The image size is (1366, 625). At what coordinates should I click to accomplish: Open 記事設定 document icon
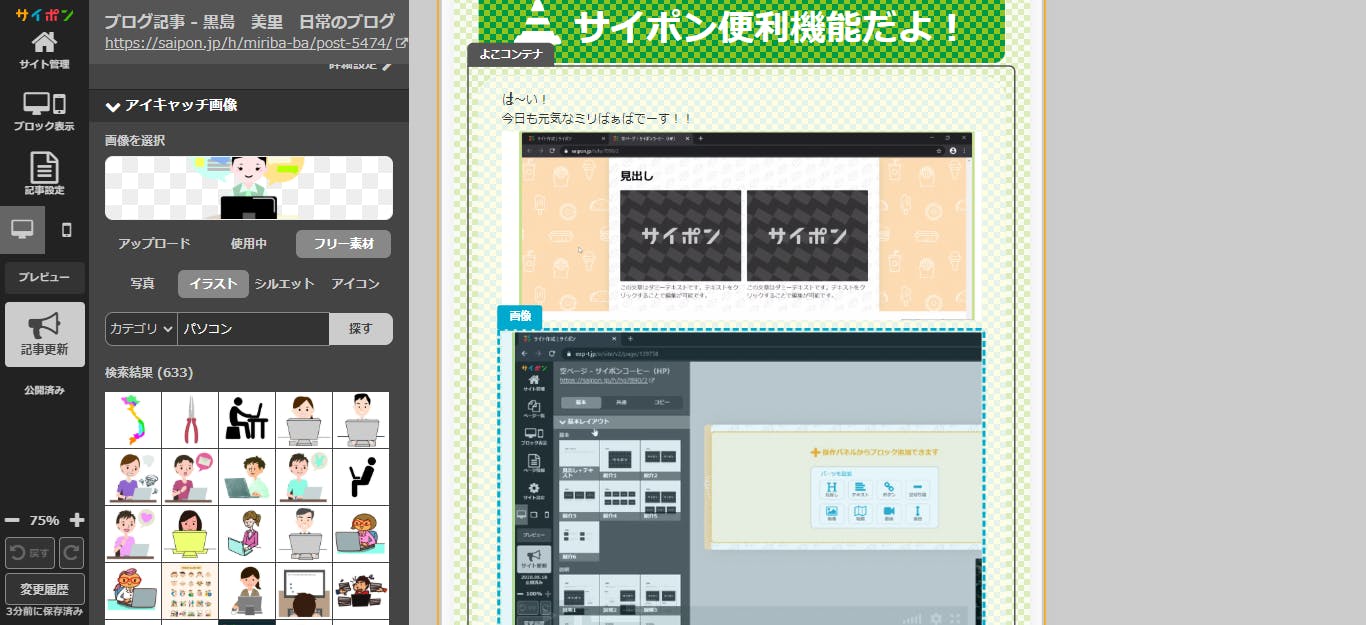44,174
